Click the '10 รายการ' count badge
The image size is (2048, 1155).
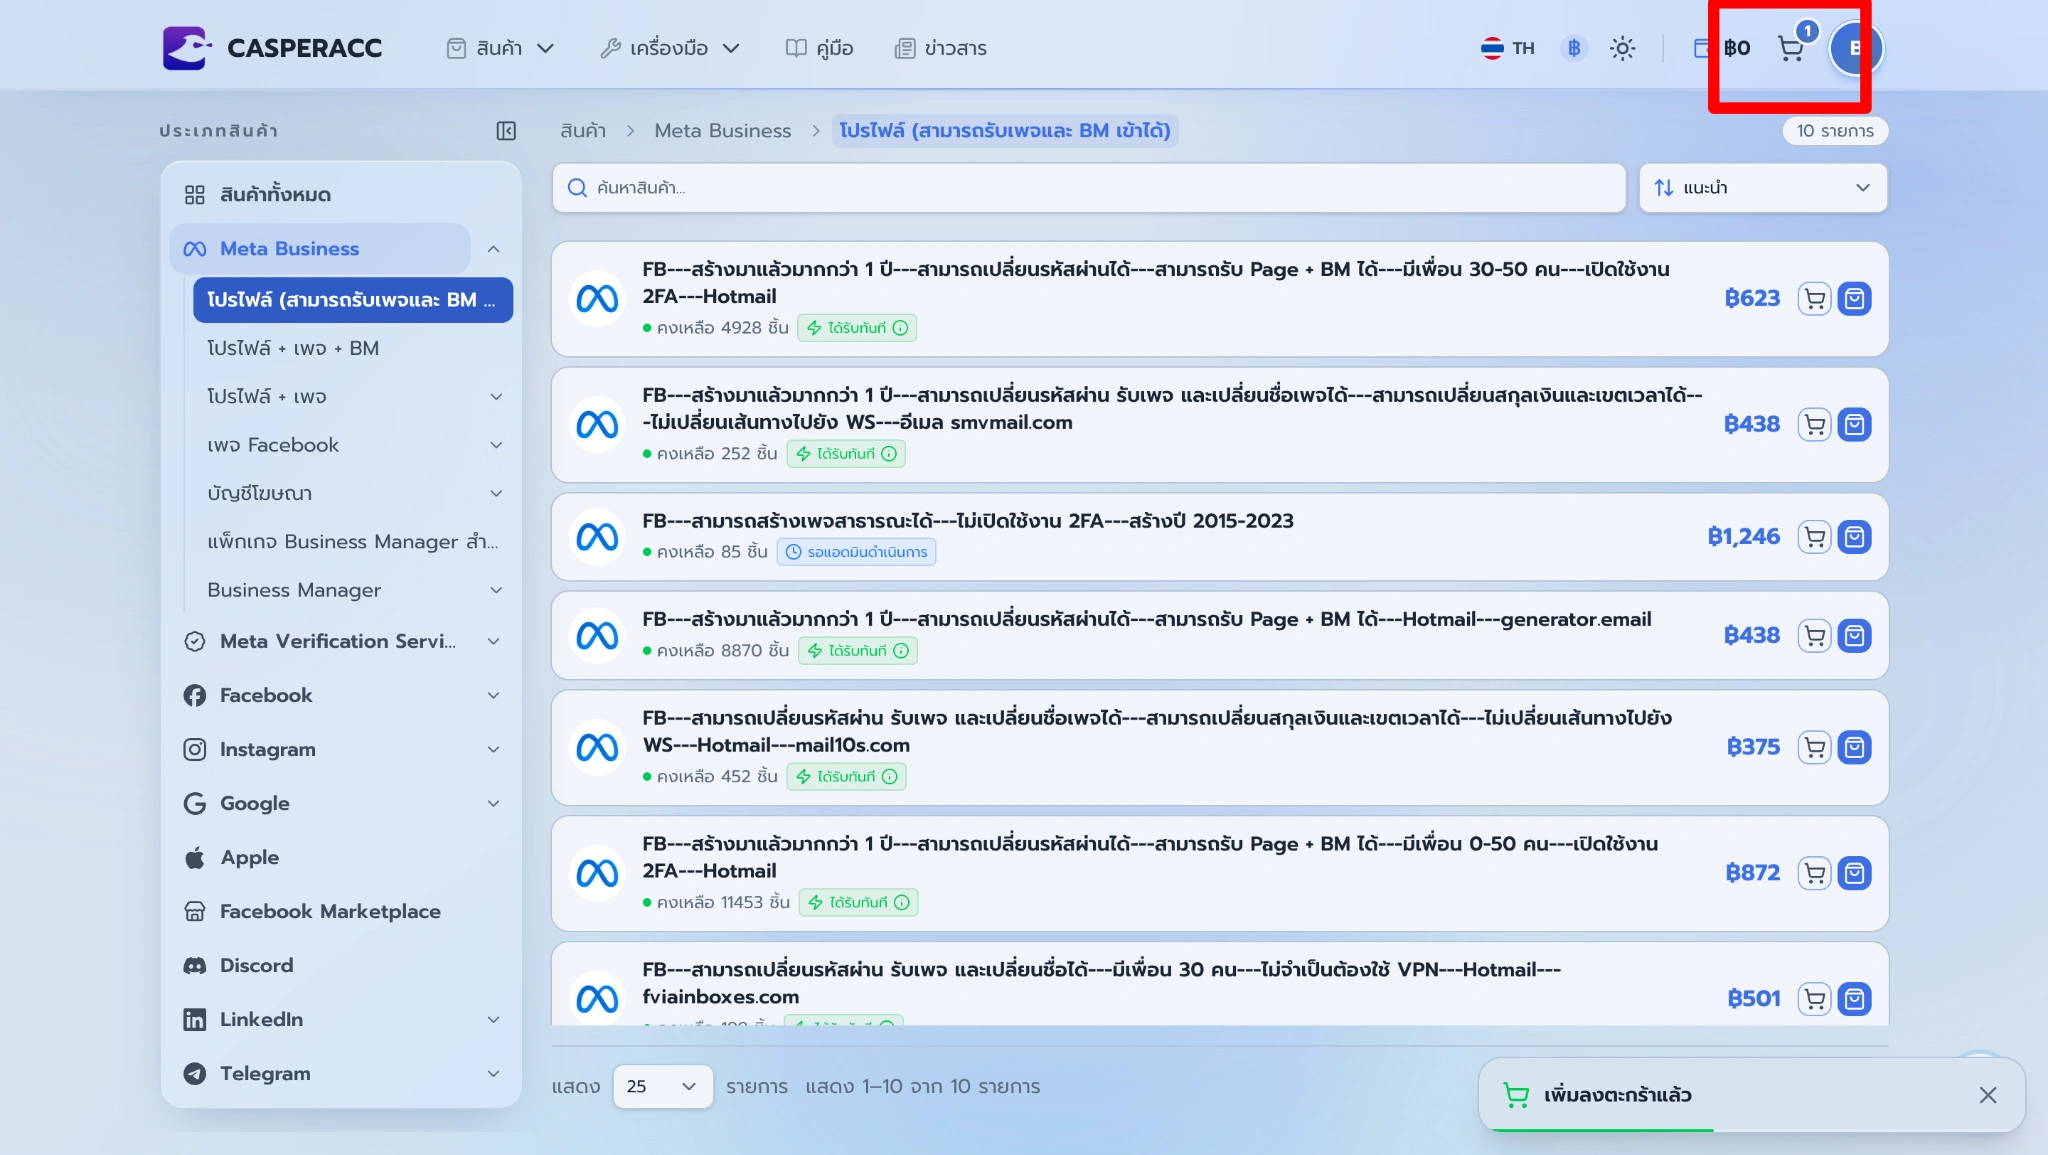(x=1835, y=131)
